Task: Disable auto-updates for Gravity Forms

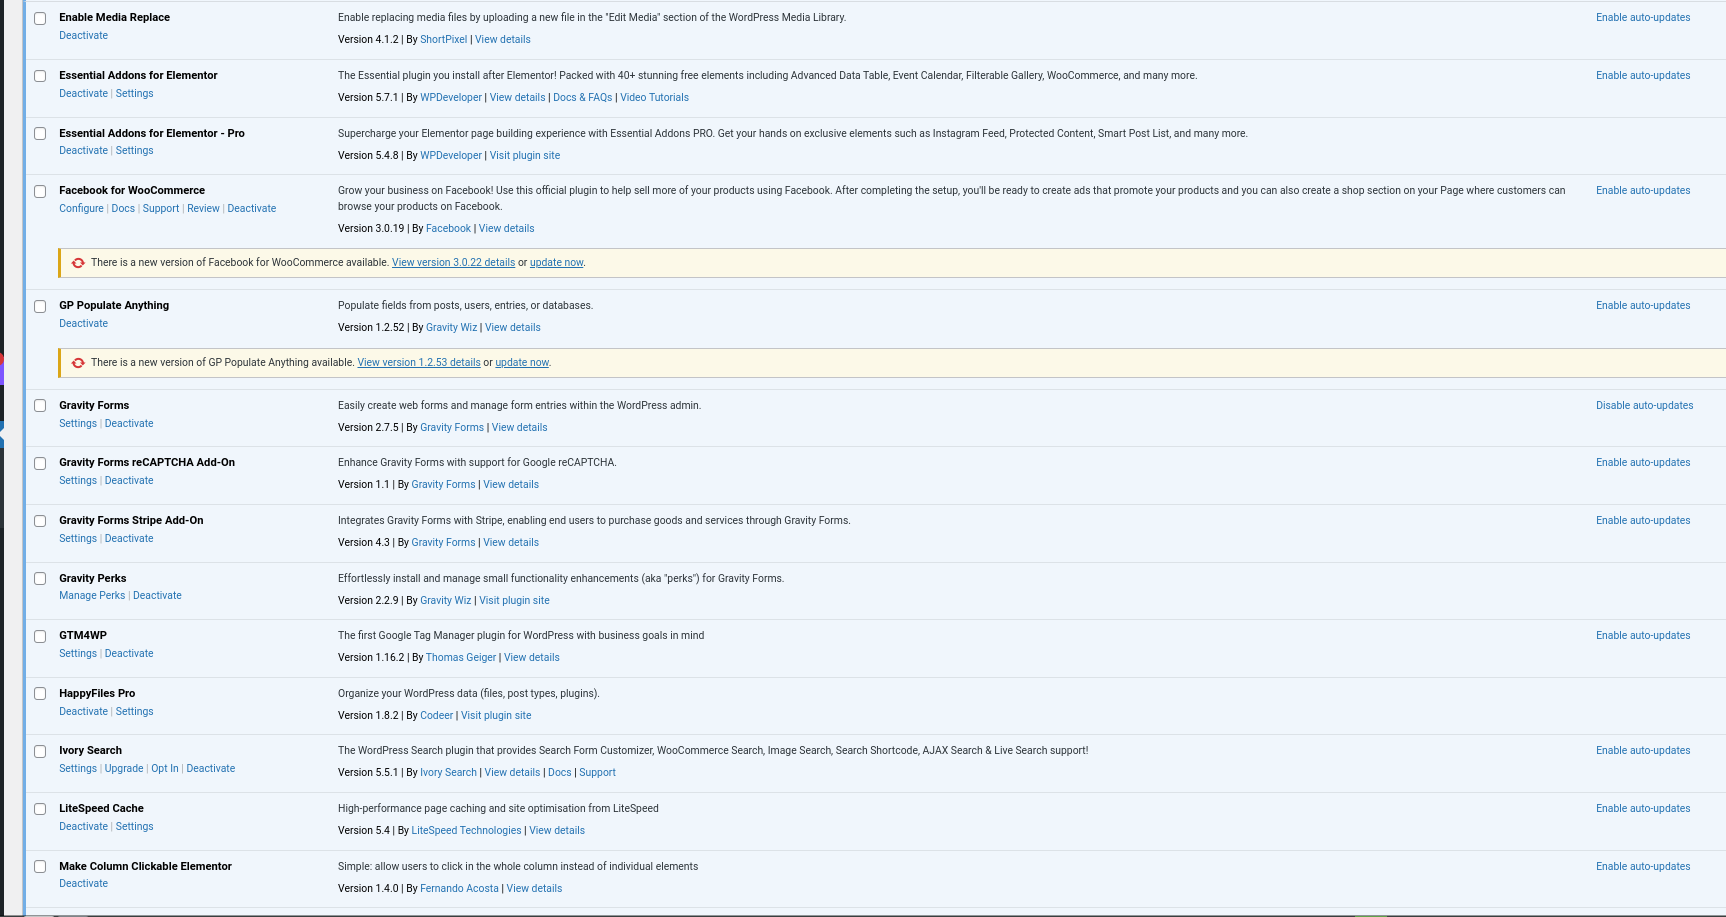Action: tap(1644, 406)
